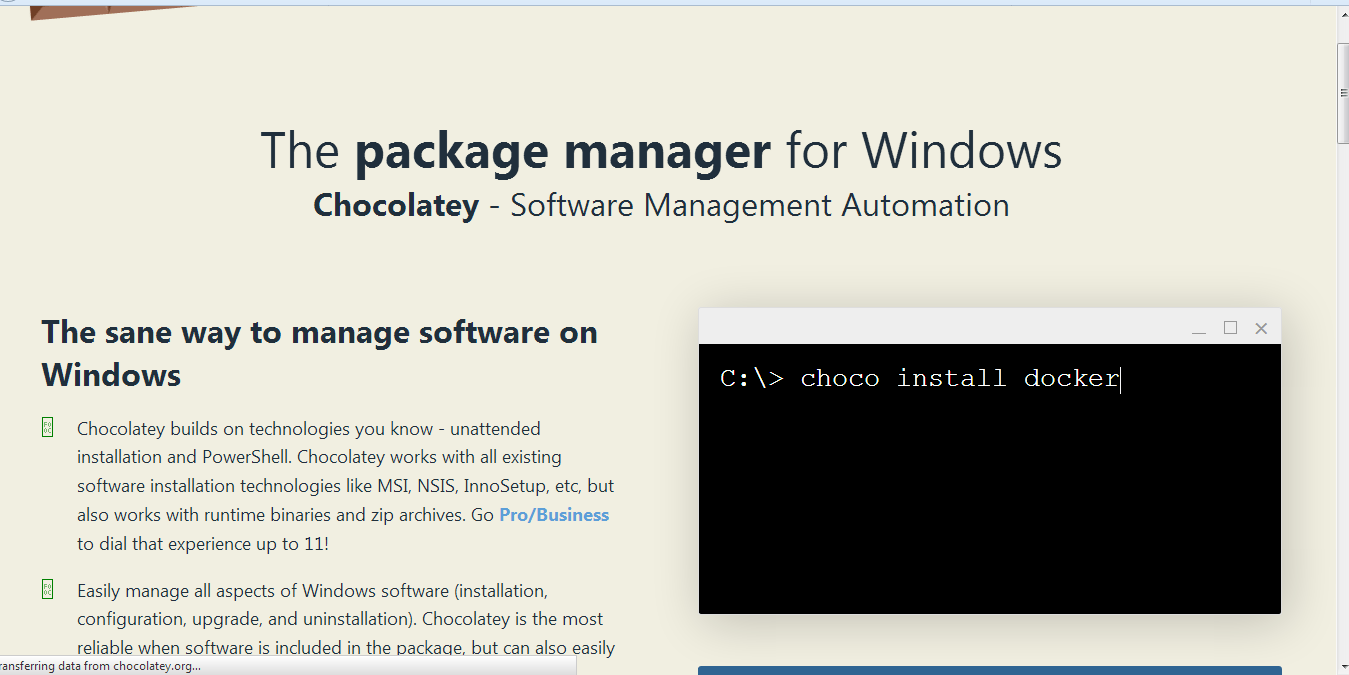Click the 'Chocolatey - Software Management Automation' subtitle
The height and width of the screenshot is (675, 1349).
point(661,205)
